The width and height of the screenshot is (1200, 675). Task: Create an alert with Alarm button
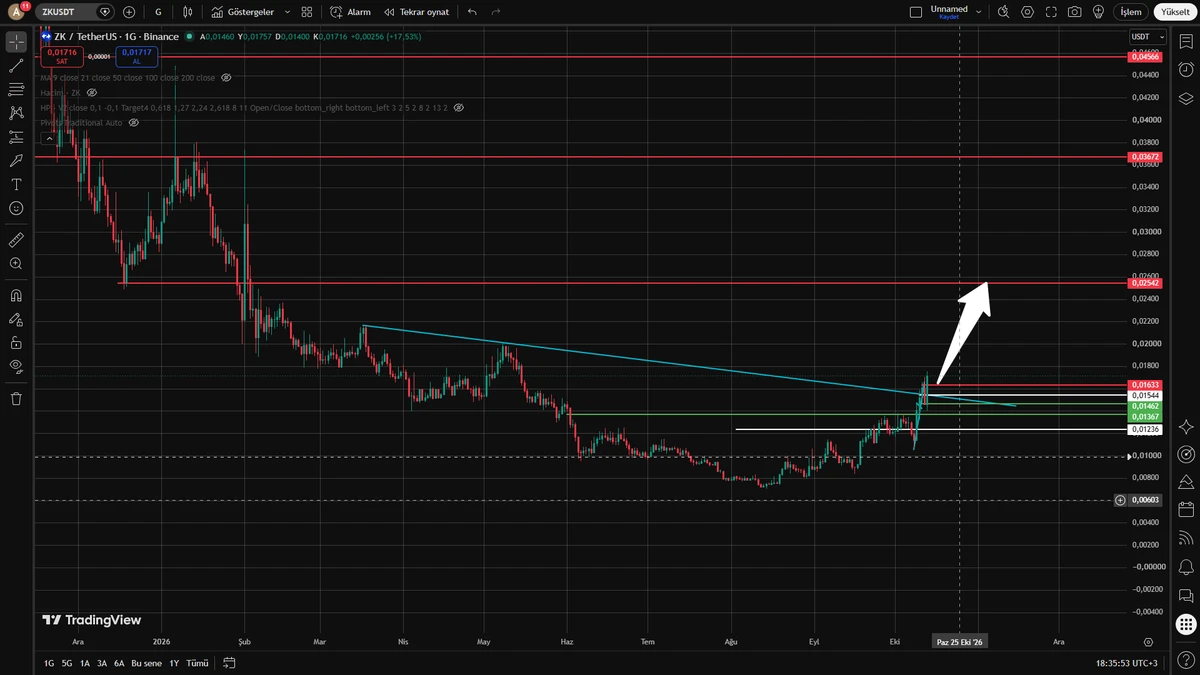click(x=351, y=12)
